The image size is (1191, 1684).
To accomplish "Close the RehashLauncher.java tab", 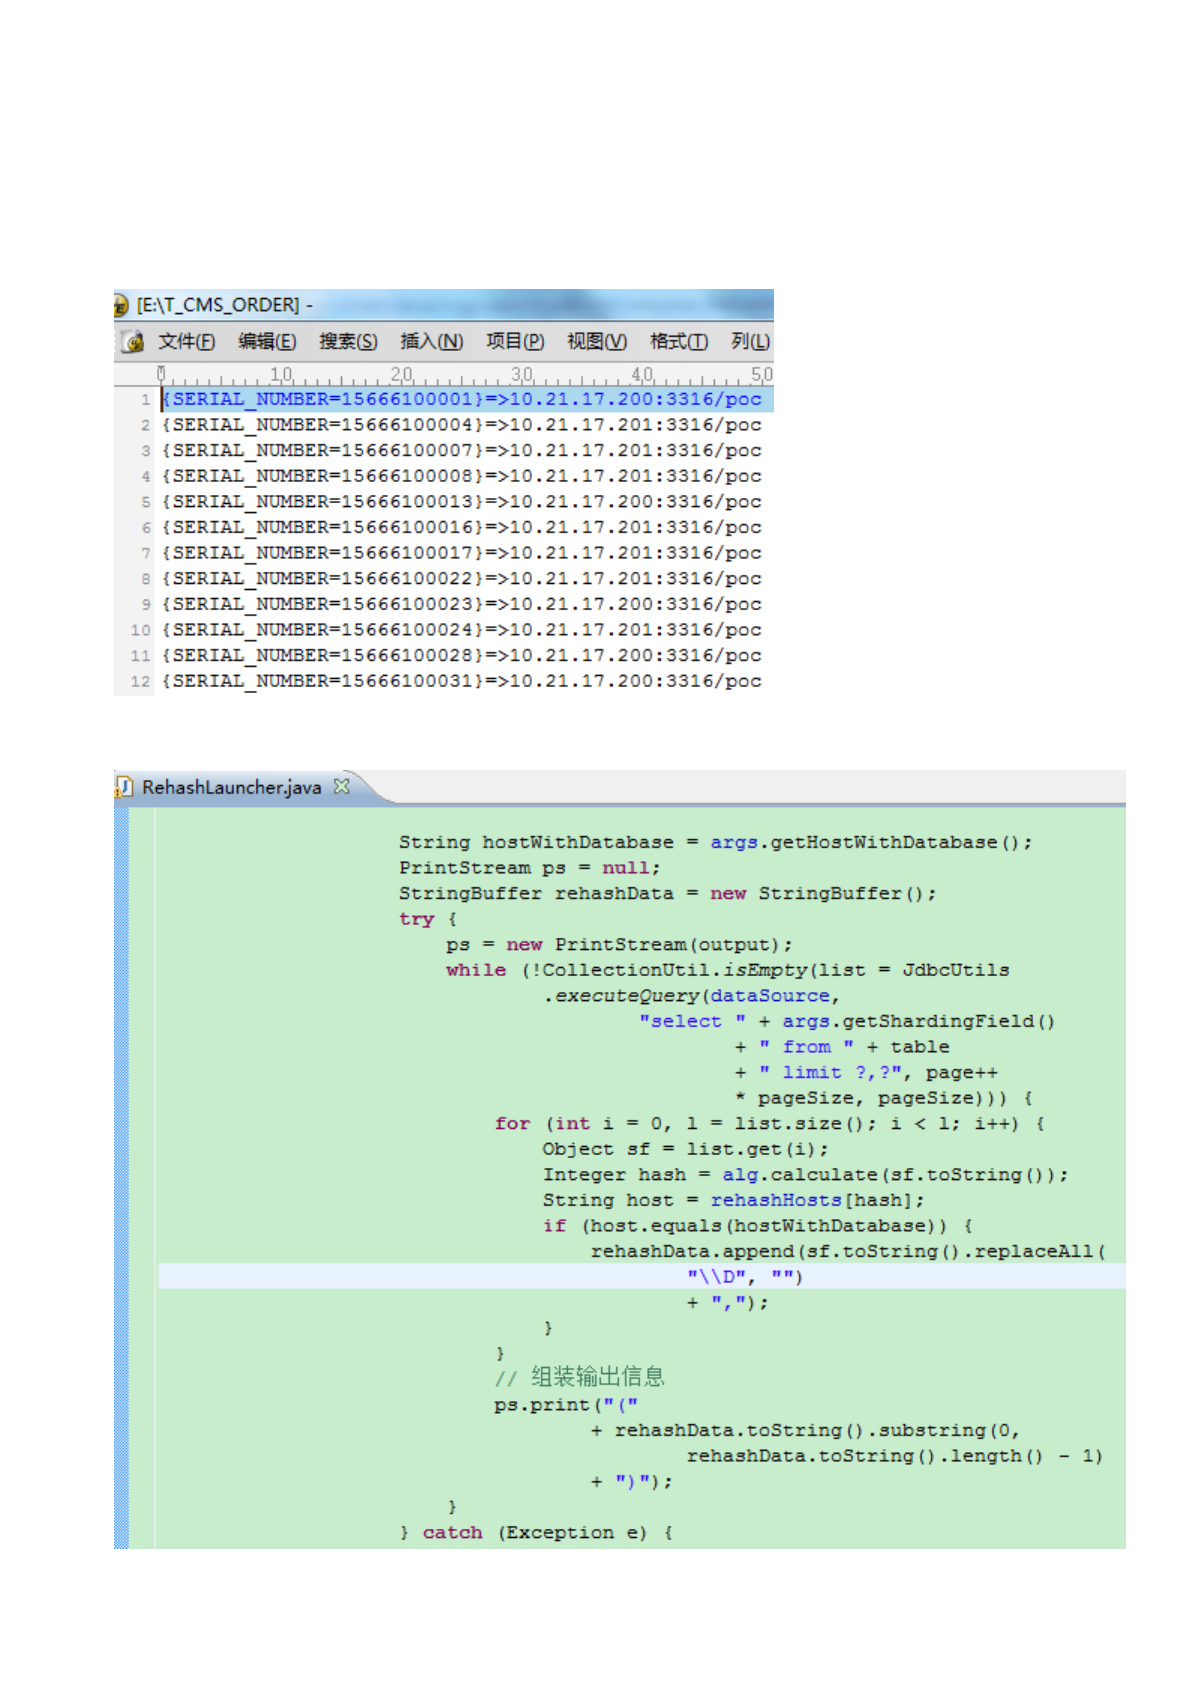I will [x=342, y=787].
